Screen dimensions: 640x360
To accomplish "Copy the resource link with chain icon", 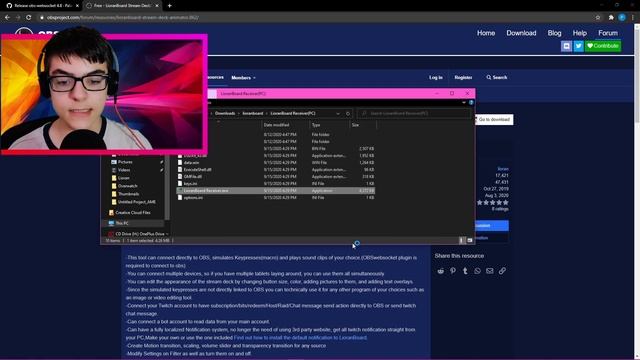I will pyautogui.click(x=502, y=271).
